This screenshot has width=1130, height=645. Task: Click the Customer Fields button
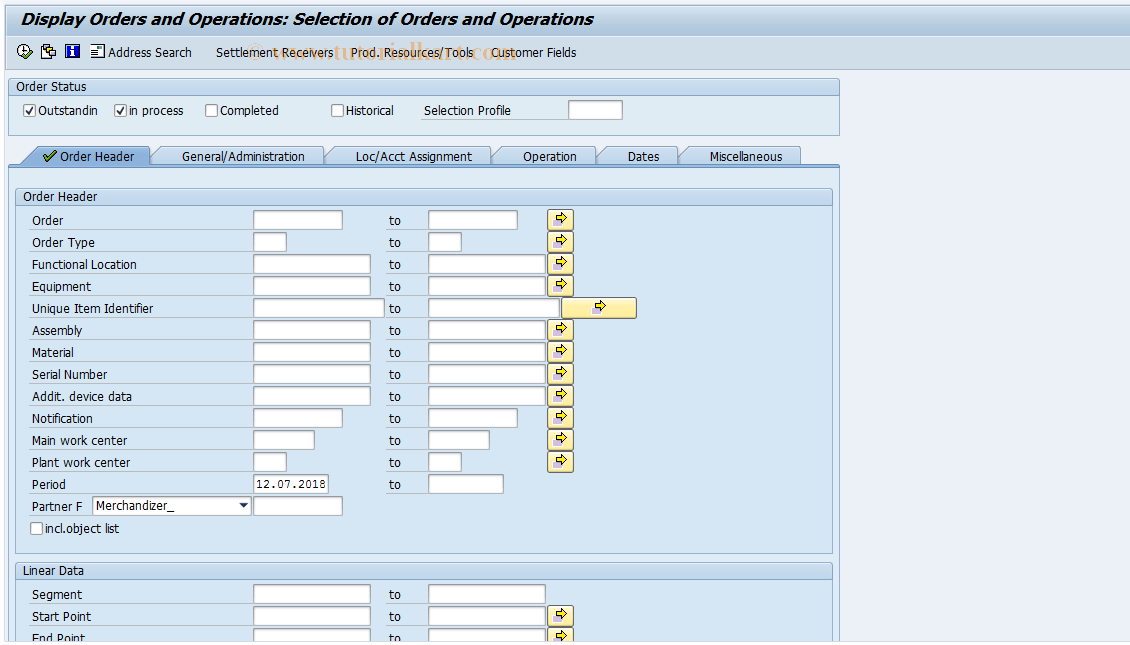[533, 52]
